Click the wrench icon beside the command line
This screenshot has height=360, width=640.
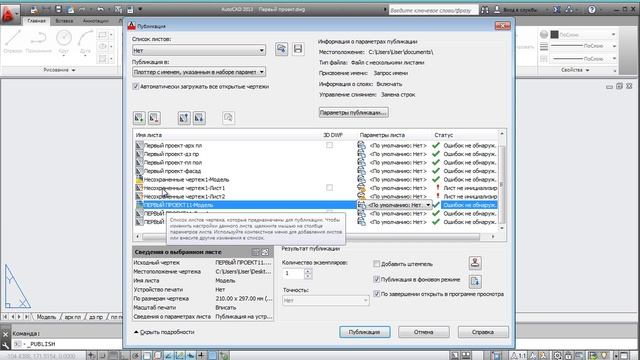pyautogui.click(x=5, y=345)
